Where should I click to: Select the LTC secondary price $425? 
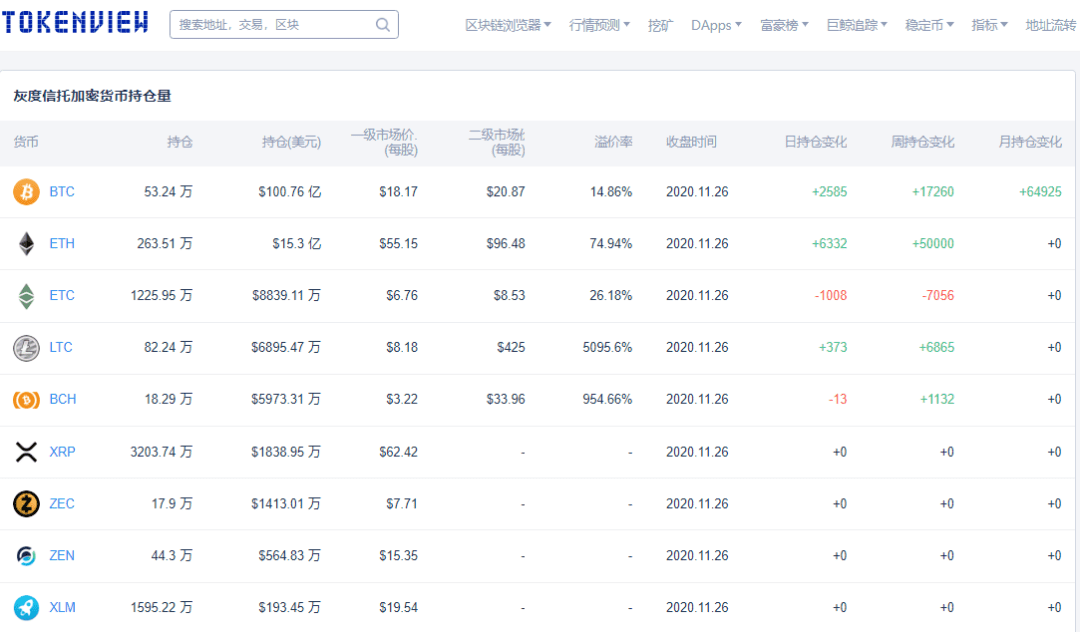[x=511, y=348]
